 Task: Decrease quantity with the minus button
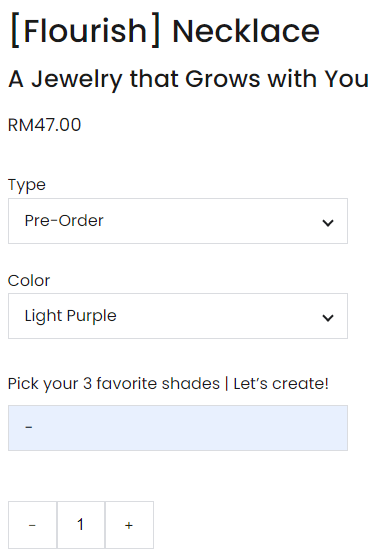[x=32, y=525]
